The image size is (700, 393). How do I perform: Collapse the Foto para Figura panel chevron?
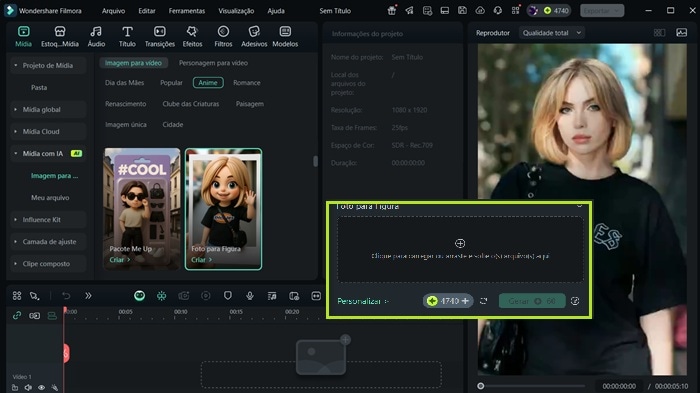click(x=579, y=205)
